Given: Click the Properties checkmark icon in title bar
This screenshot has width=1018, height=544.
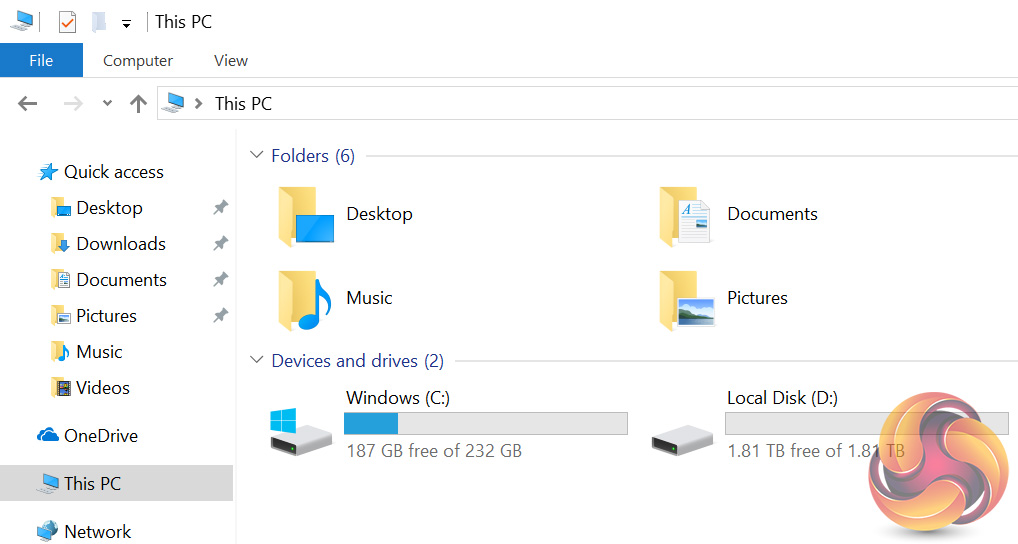Looking at the screenshot, I should click(x=67, y=21).
